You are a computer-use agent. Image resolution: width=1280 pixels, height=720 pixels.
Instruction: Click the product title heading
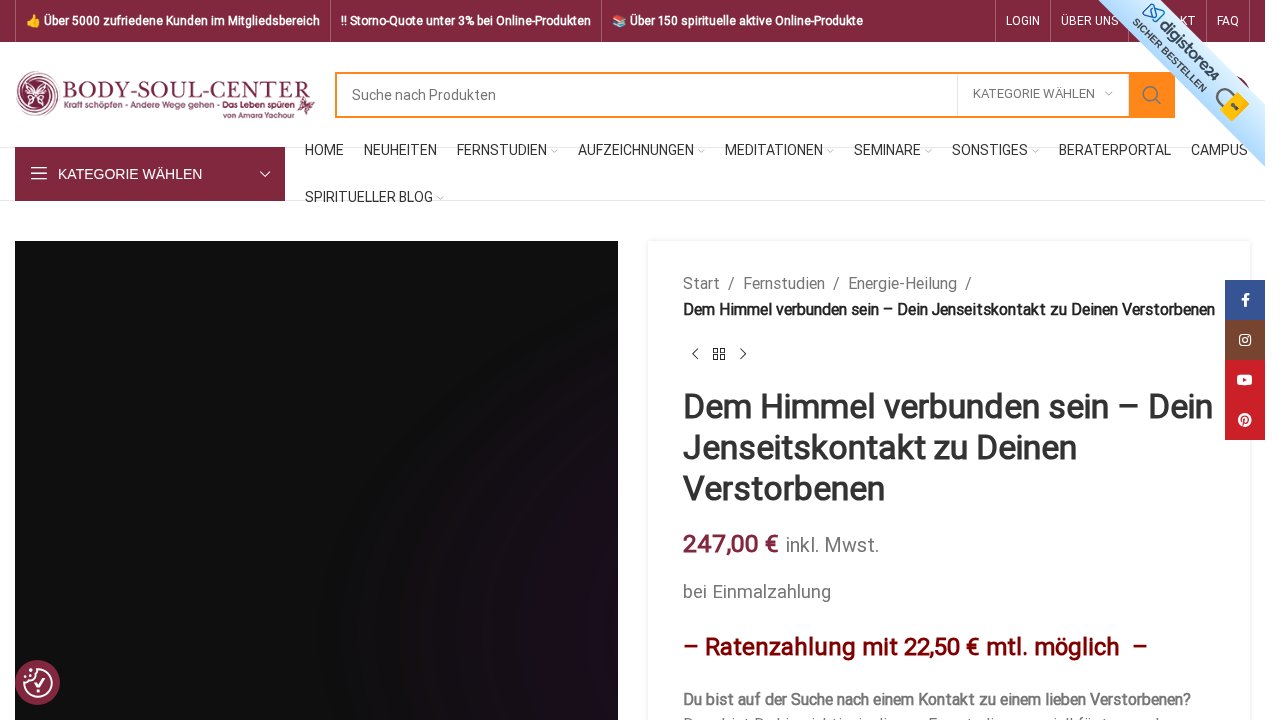point(948,448)
